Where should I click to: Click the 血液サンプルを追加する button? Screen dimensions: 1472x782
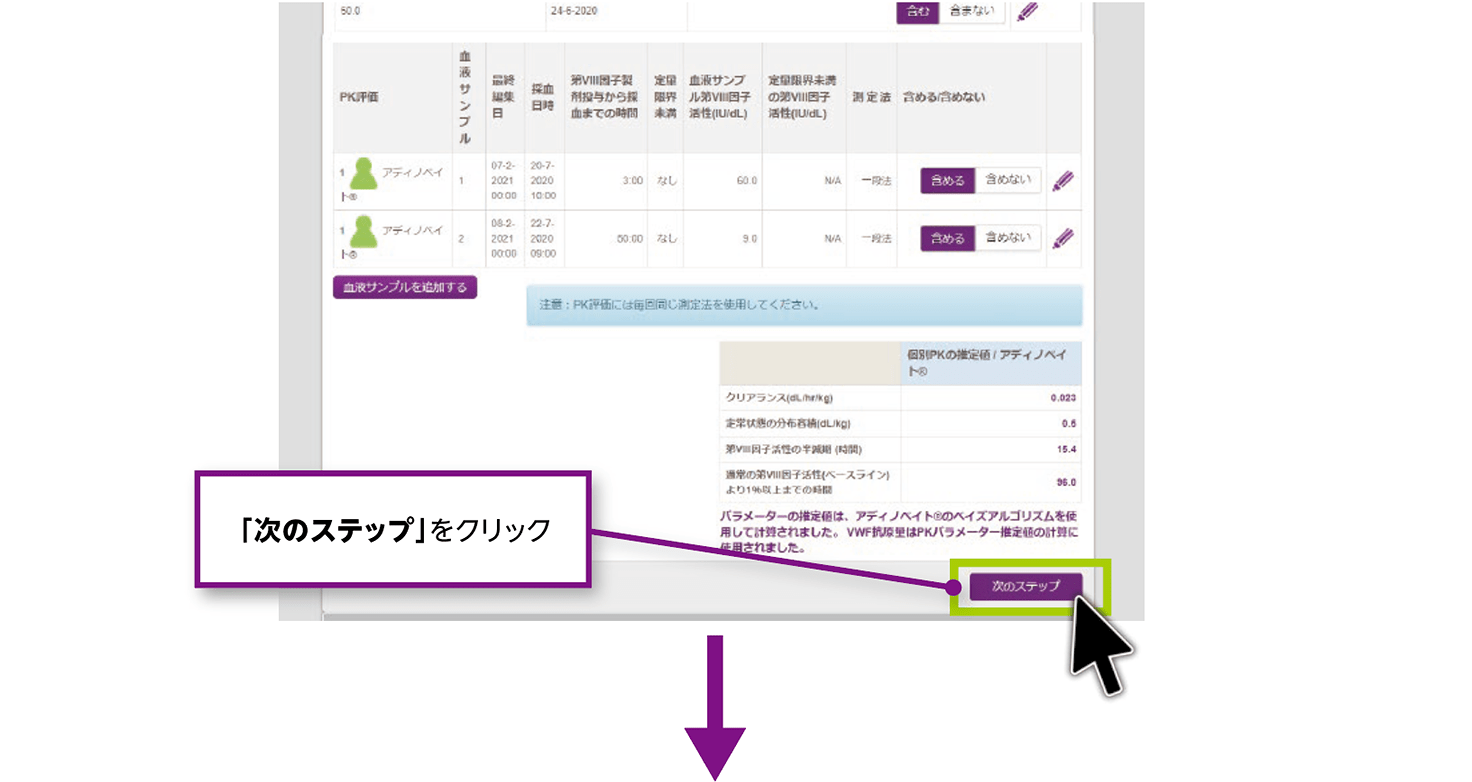405,288
